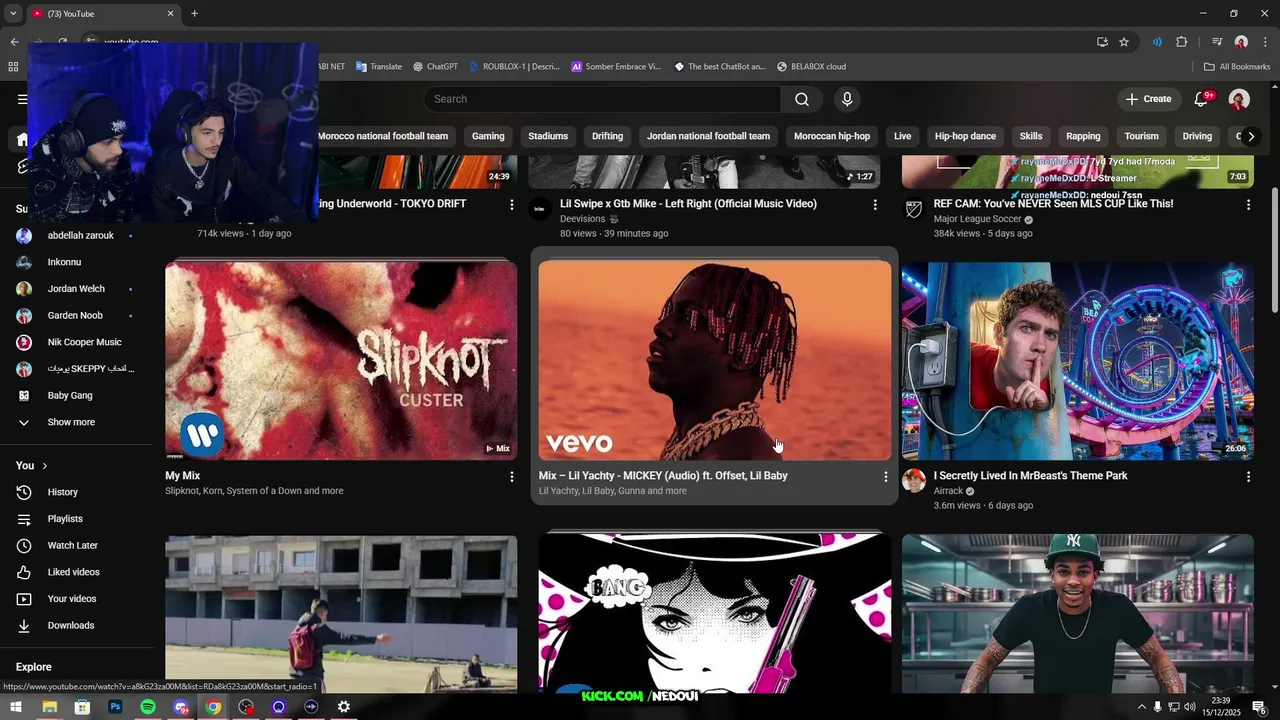Open options for TOKYO DRIFT video

(512, 205)
